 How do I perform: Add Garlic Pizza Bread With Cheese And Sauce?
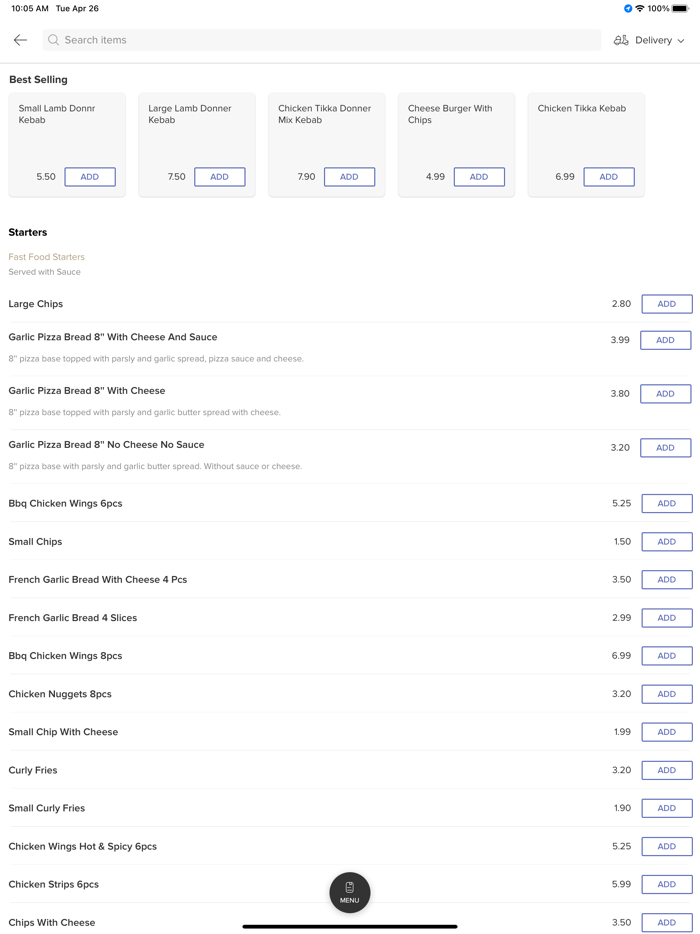(665, 340)
